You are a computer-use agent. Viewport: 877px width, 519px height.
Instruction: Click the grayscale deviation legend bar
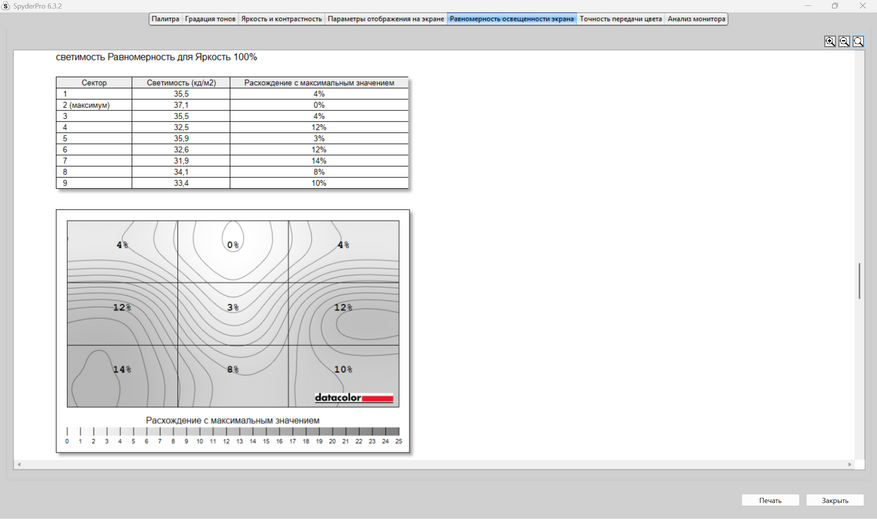pyautogui.click(x=233, y=431)
